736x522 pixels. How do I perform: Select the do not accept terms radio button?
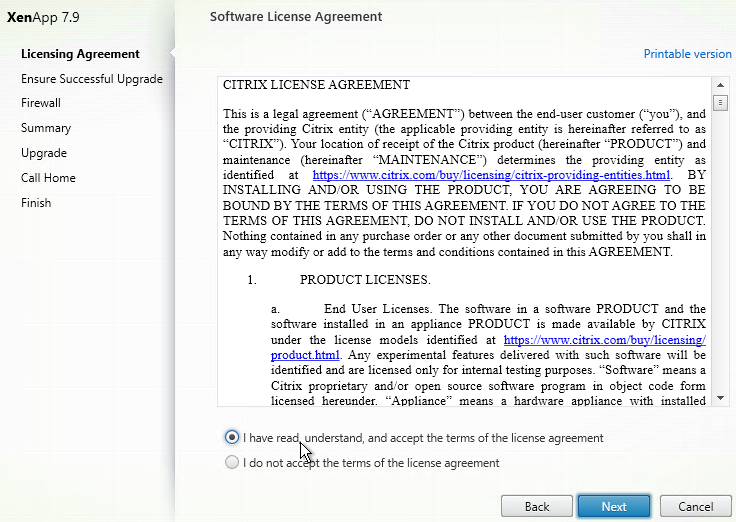pos(231,462)
